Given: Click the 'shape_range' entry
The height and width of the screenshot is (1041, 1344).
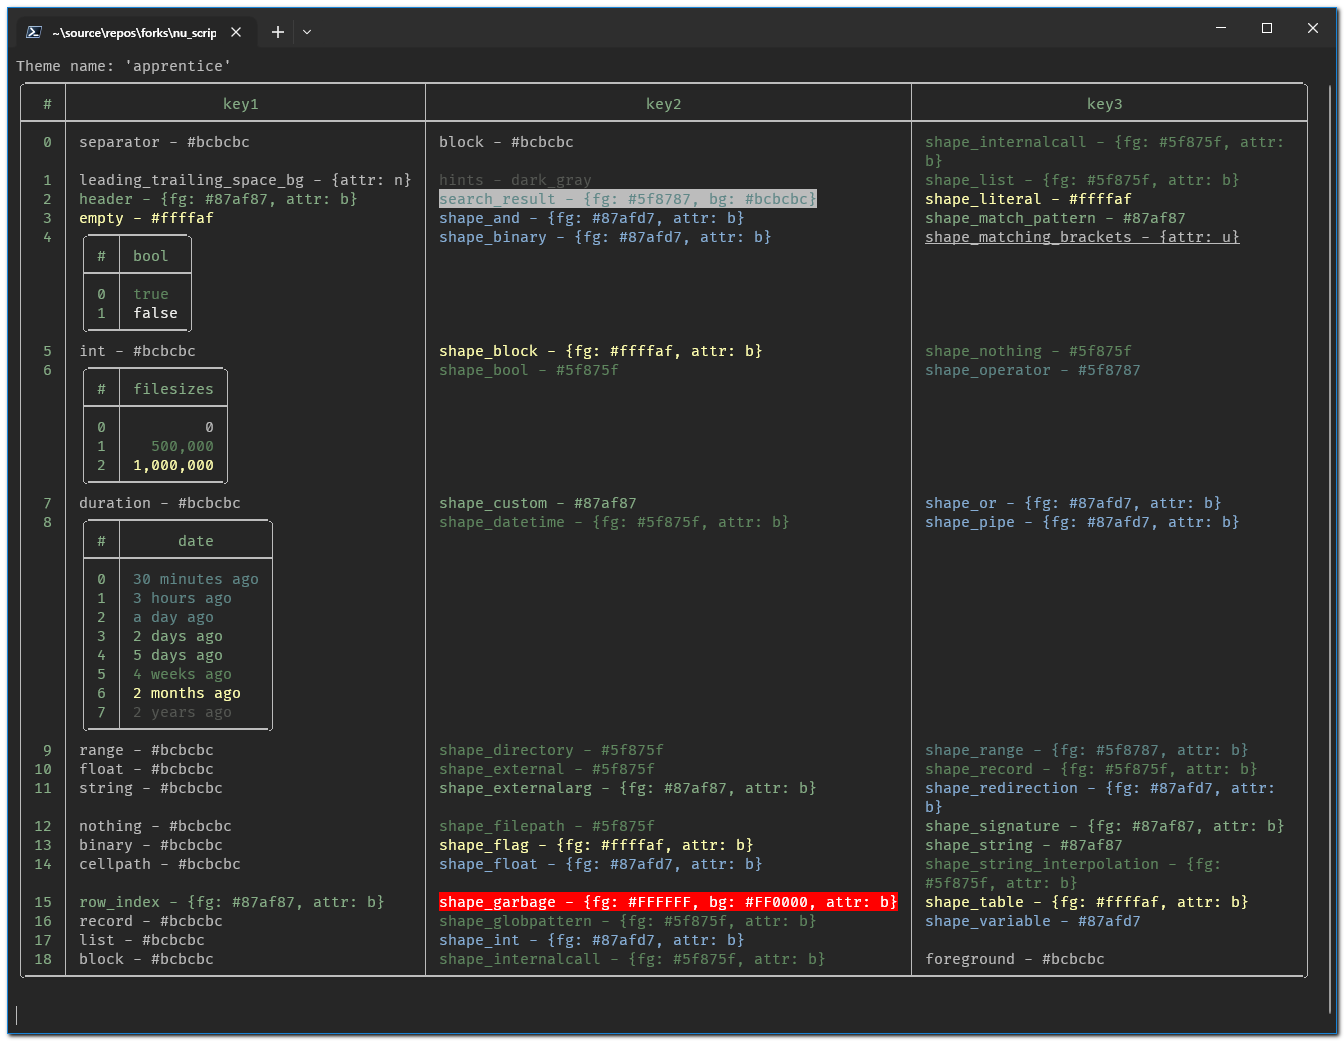Looking at the screenshot, I should (1087, 750).
